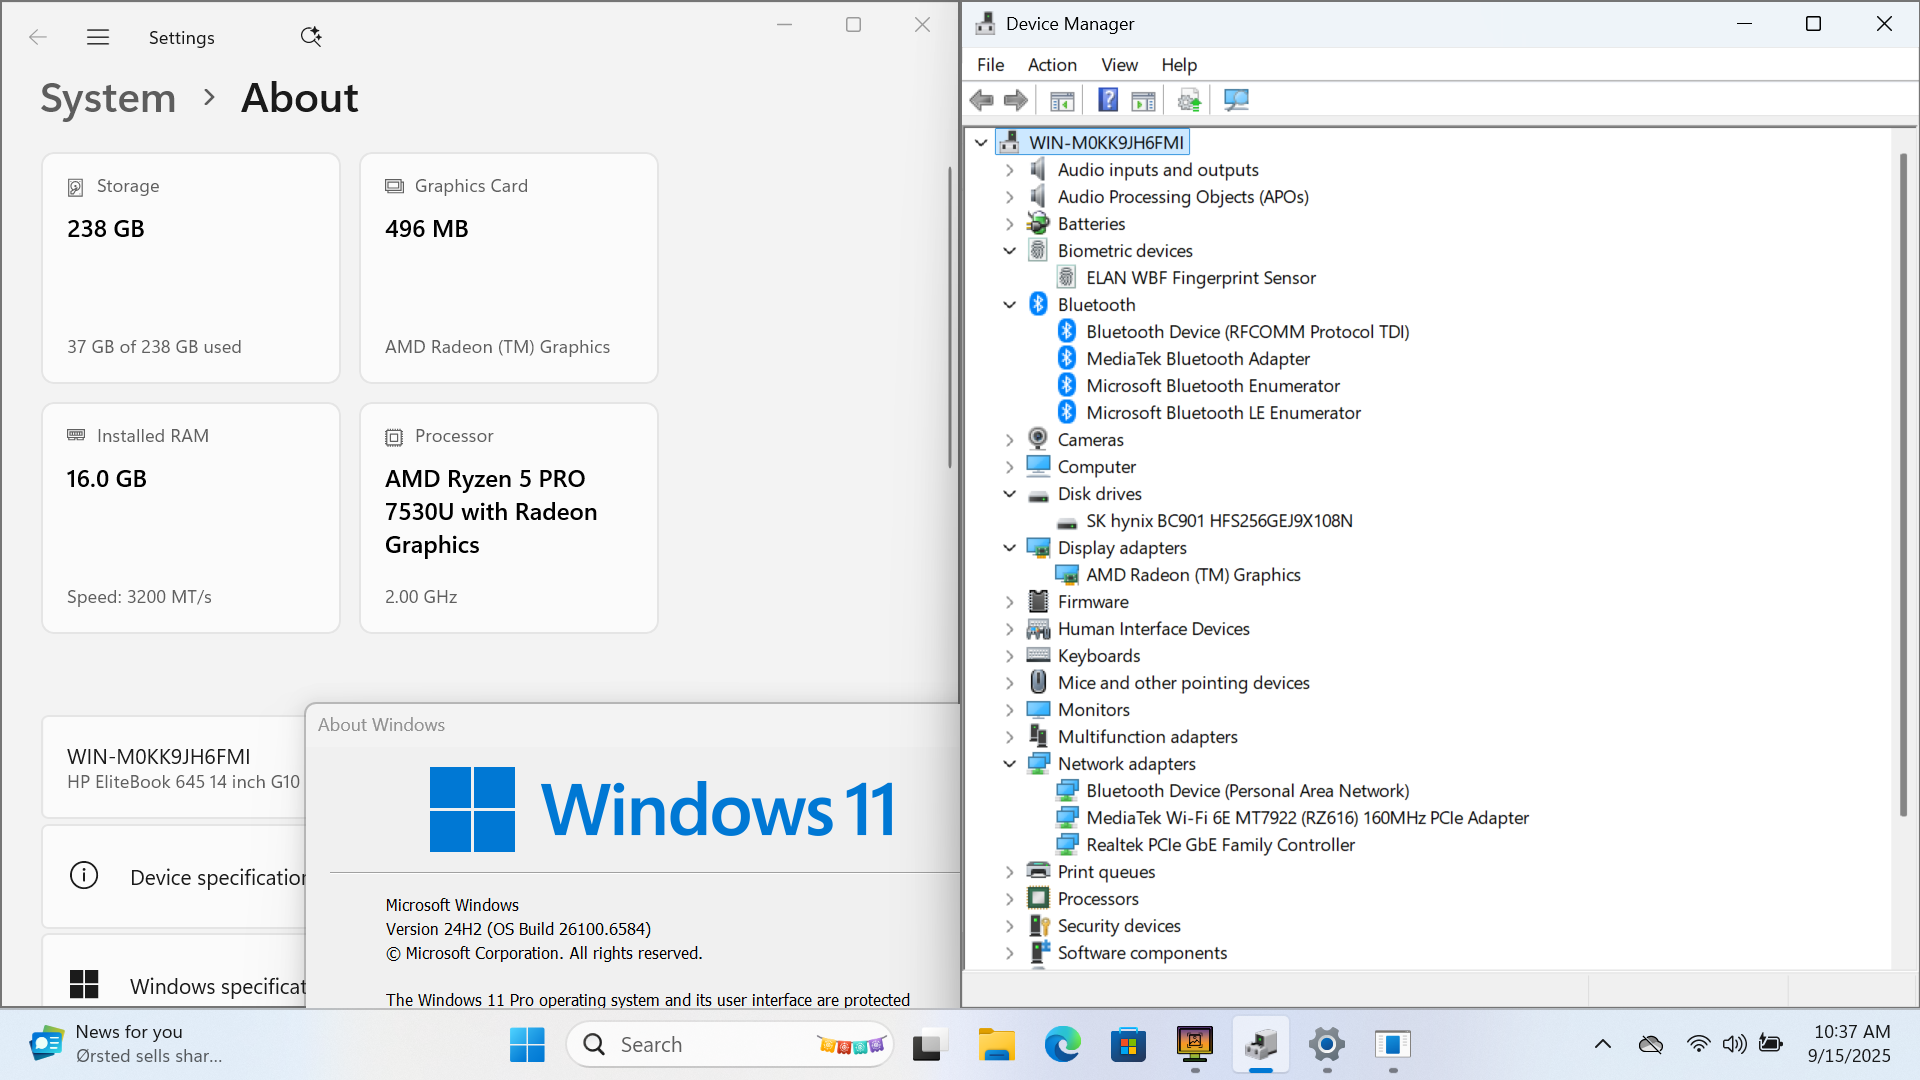Open File Explorer from the taskbar
The image size is (1920, 1080).
click(996, 1045)
